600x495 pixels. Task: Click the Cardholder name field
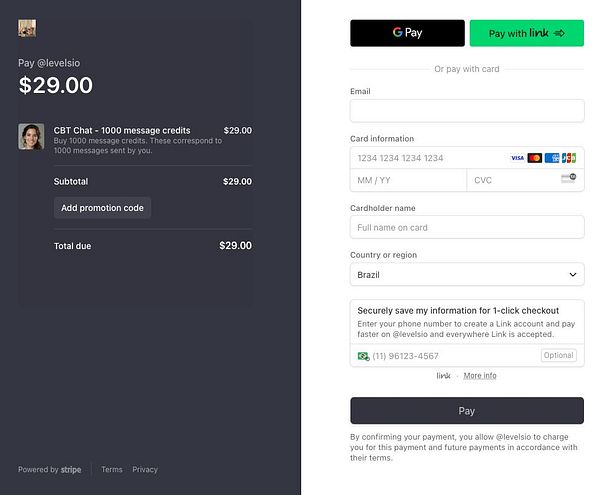point(467,227)
